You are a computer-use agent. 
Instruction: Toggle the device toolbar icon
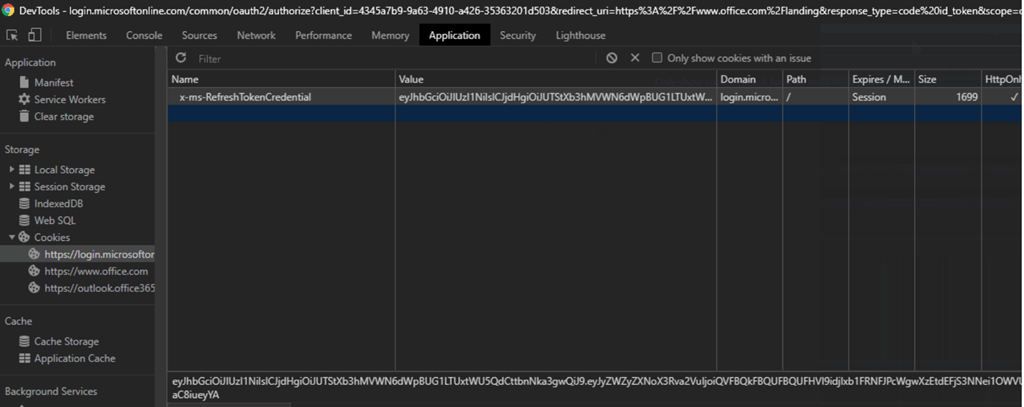[34, 35]
